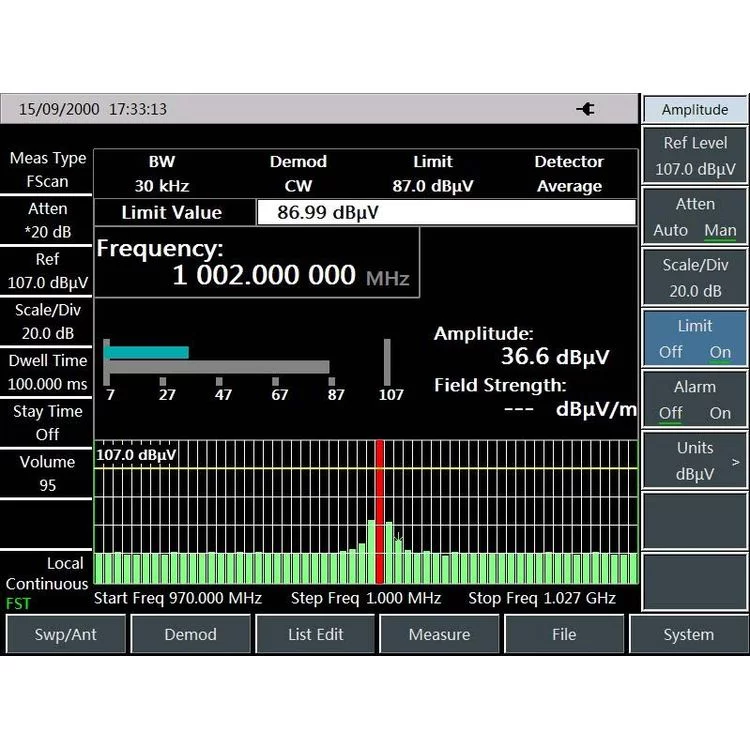
Task: Click the Amplitude 36.6 dBµV readout
Action: 521,346
